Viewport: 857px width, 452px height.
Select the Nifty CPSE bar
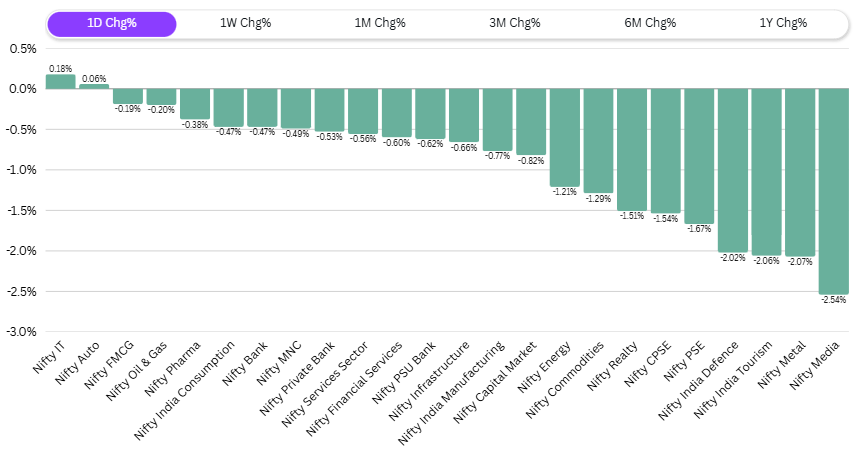point(665,150)
